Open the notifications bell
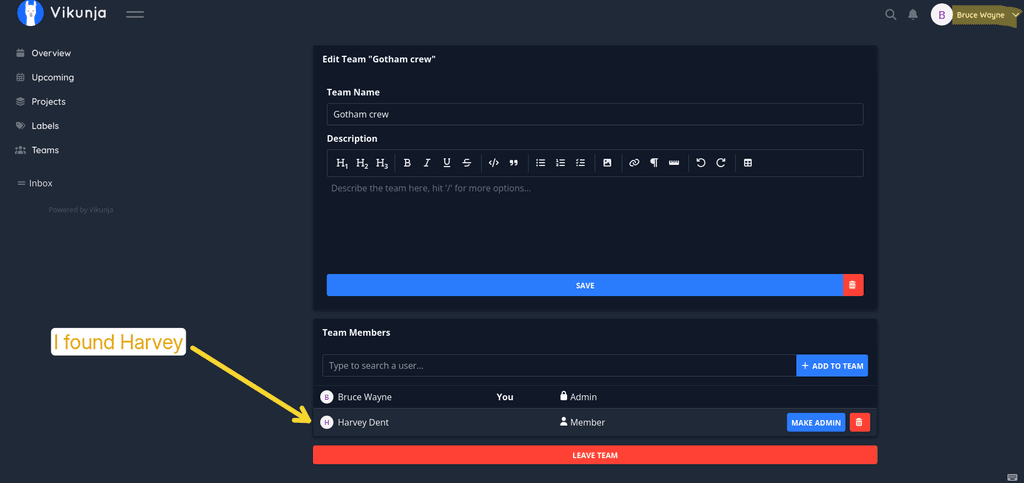Viewport: 1024px width, 483px height. (913, 14)
